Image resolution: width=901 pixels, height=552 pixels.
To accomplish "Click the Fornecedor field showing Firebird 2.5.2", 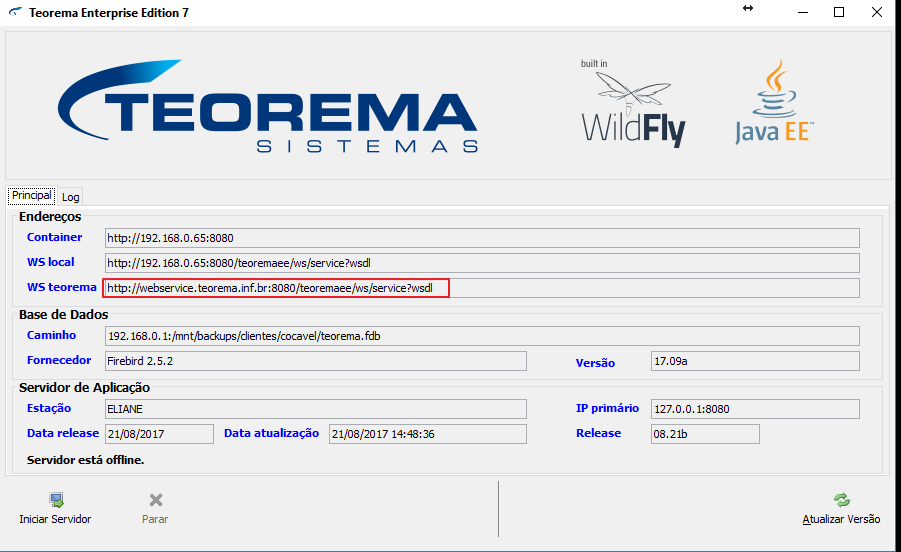I will pos(315,361).
